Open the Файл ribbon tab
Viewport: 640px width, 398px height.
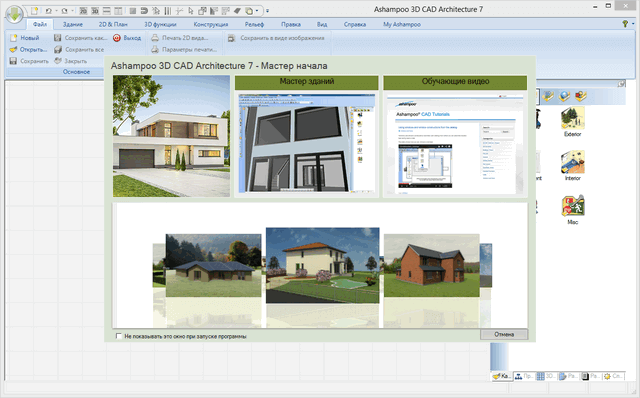pos(40,24)
